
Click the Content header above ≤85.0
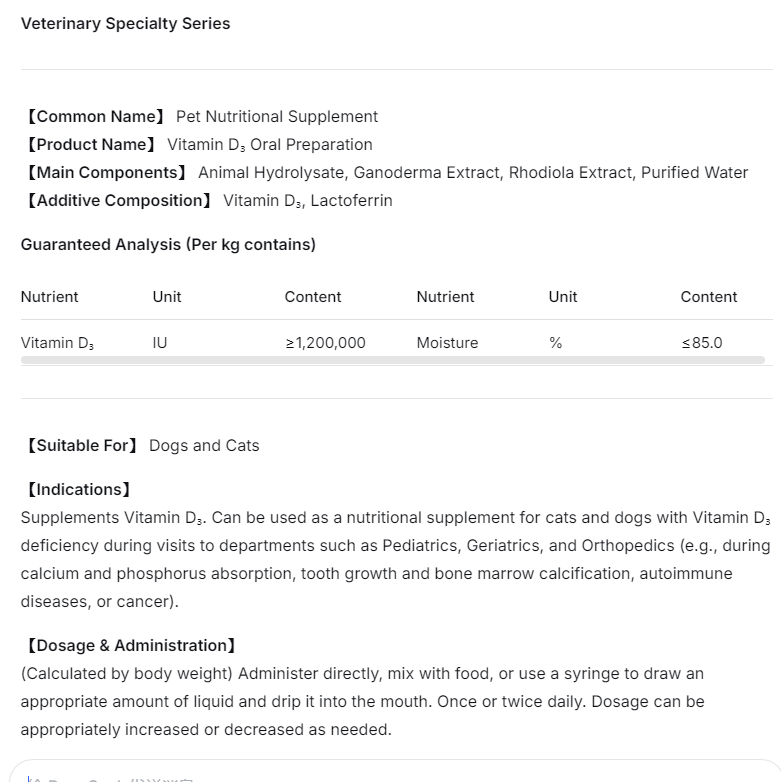[708, 297]
